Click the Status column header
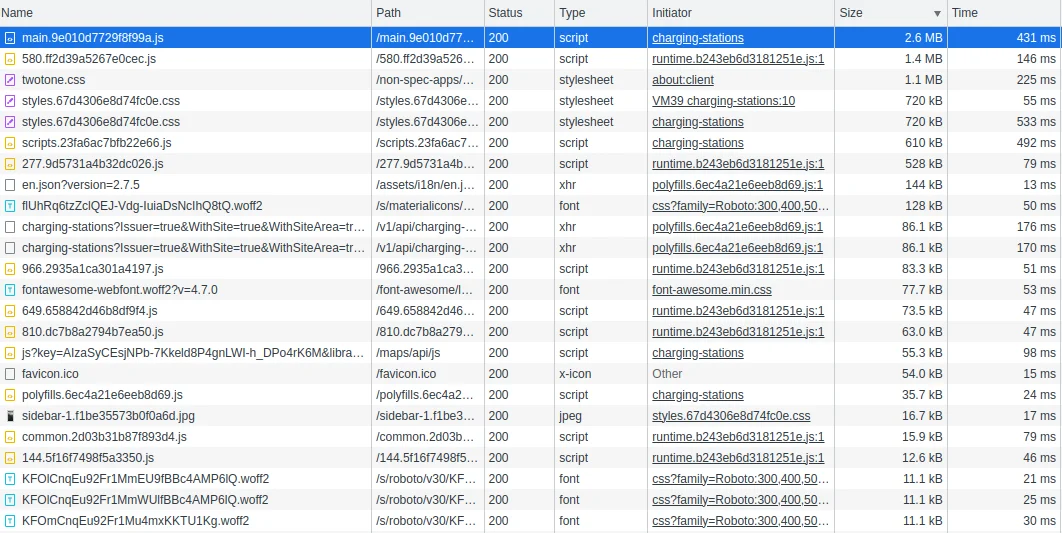Image resolution: width=1062 pixels, height=533 pixels. click(505, 13)
